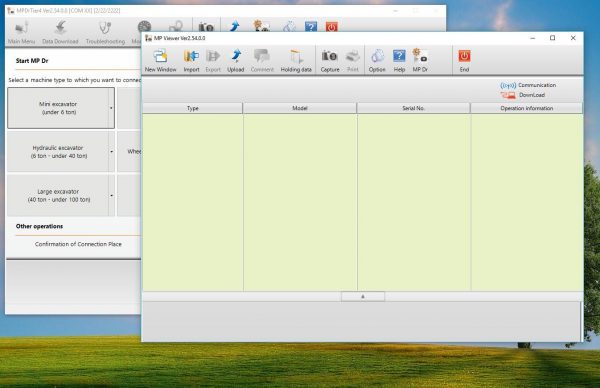Screen dimensions: 600x388
Task: Open Help in MP Viewer toolbar
Action: (399, 60)
